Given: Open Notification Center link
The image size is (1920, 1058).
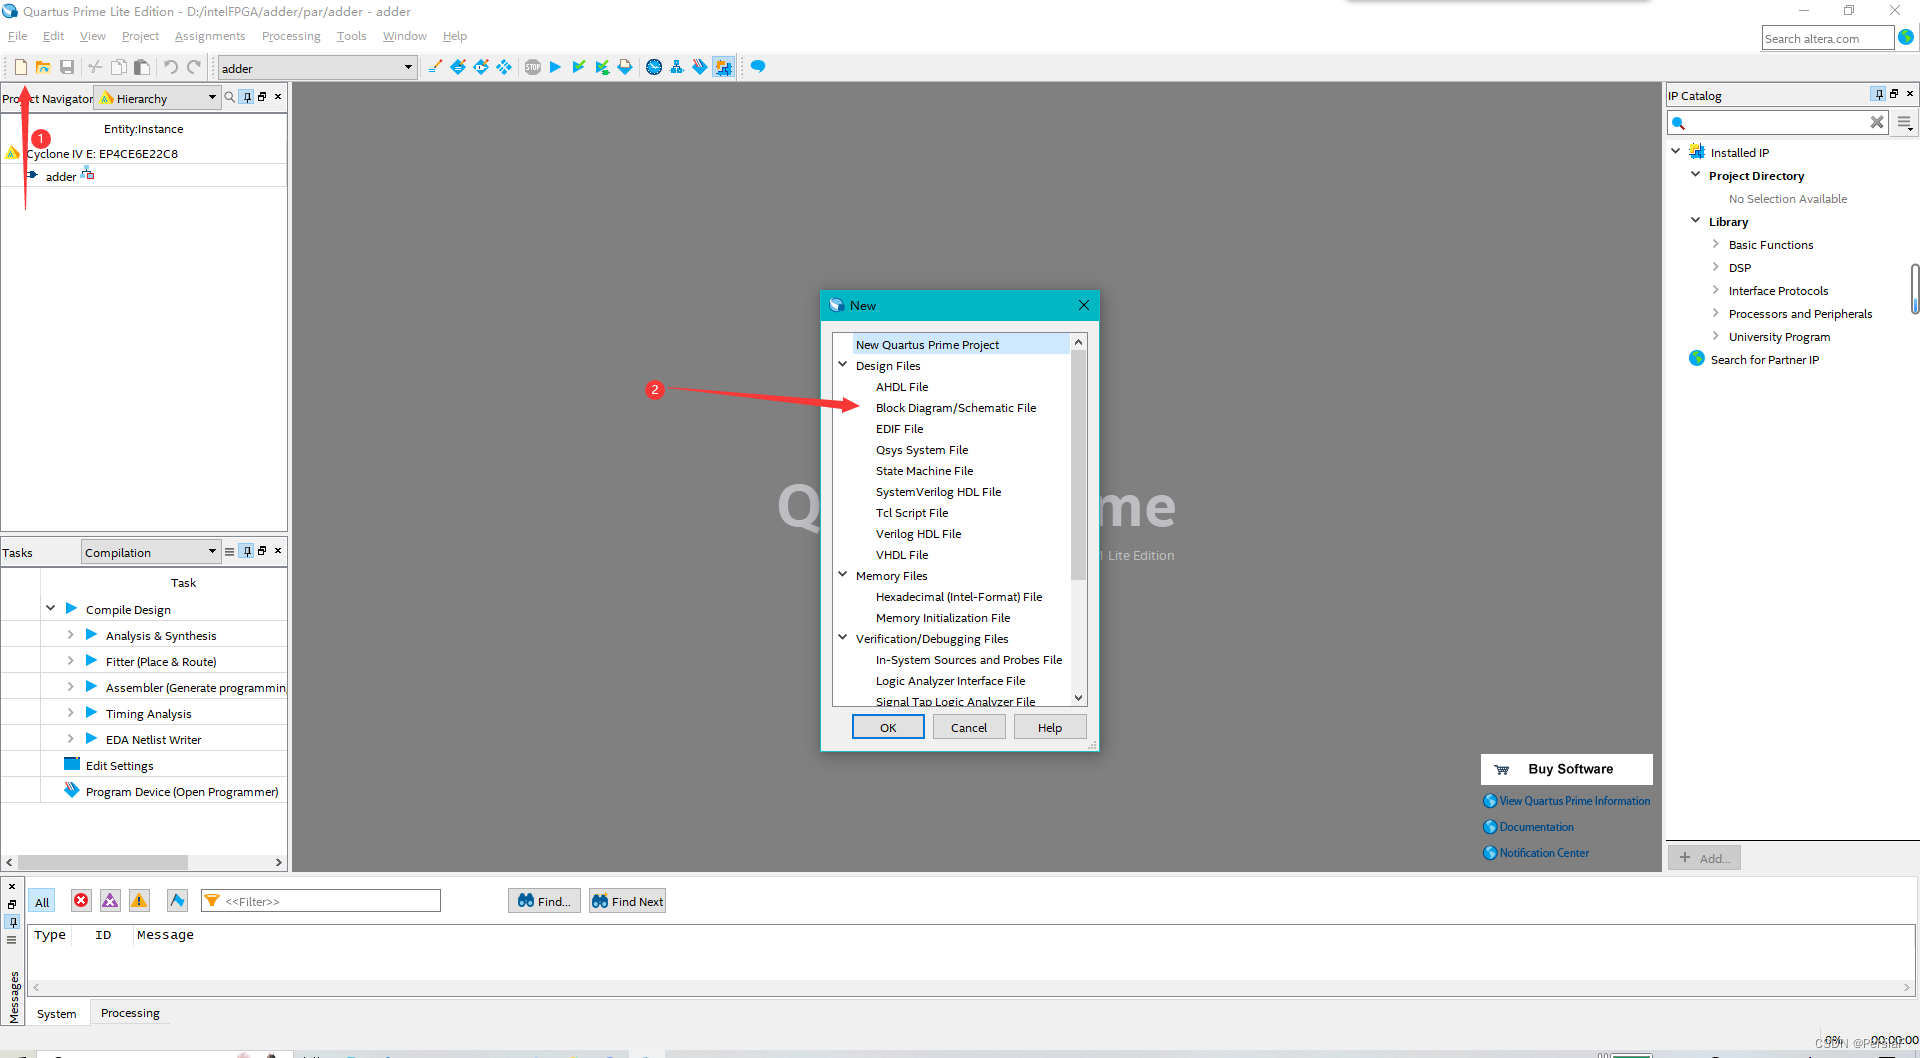Looking at the screenshot, I should 1536,853.
